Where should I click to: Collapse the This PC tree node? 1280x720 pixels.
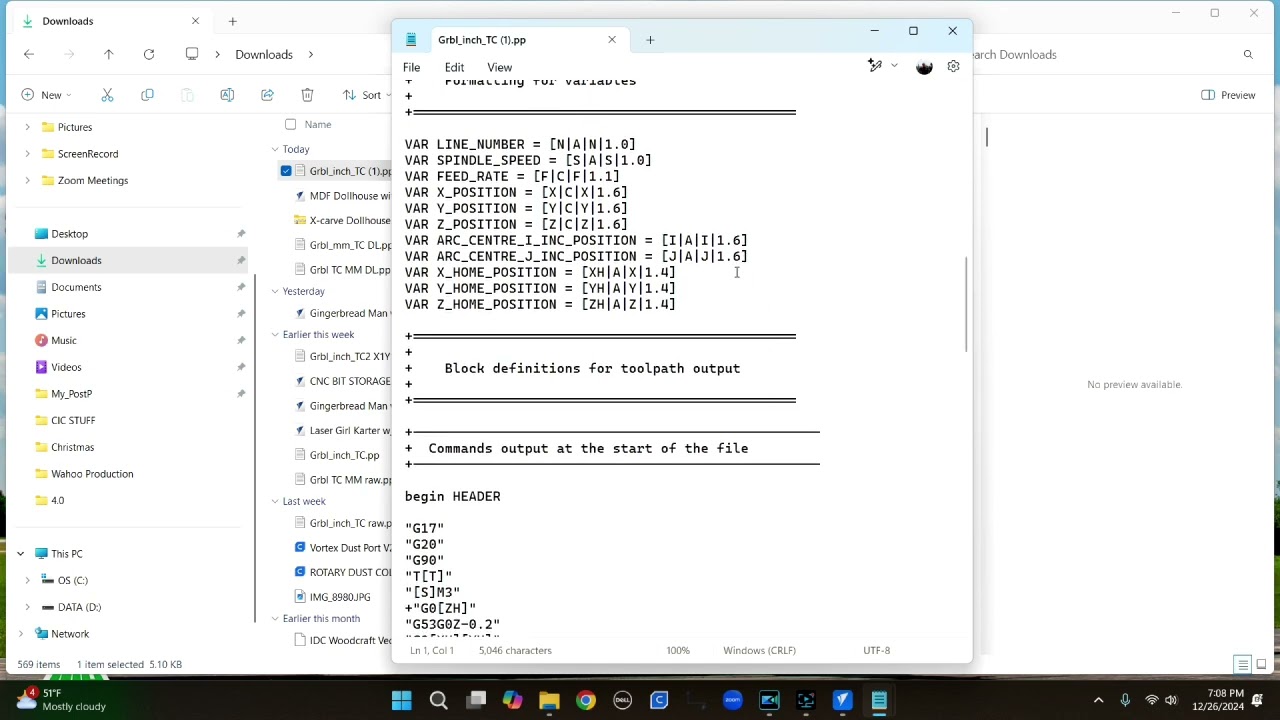(x=20, y=553)
